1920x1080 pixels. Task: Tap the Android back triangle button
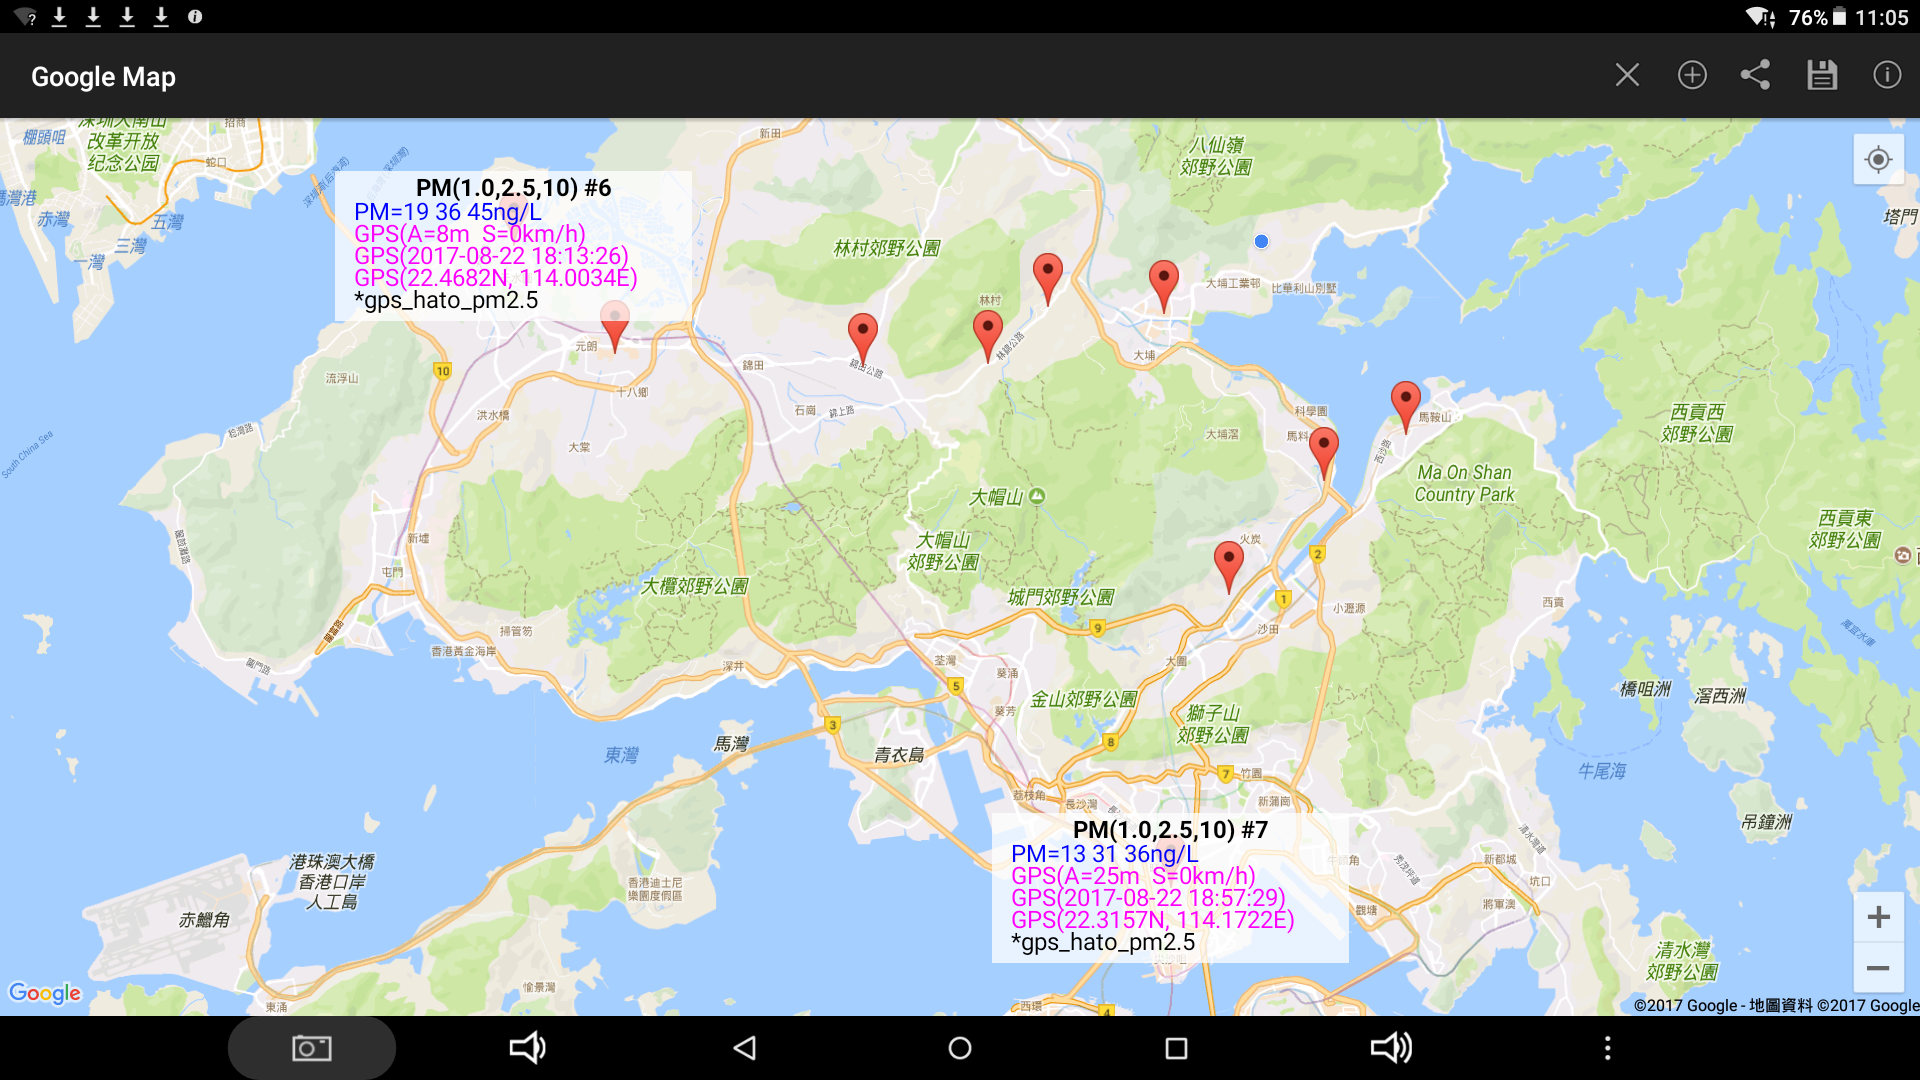(x=745, y=1048)
